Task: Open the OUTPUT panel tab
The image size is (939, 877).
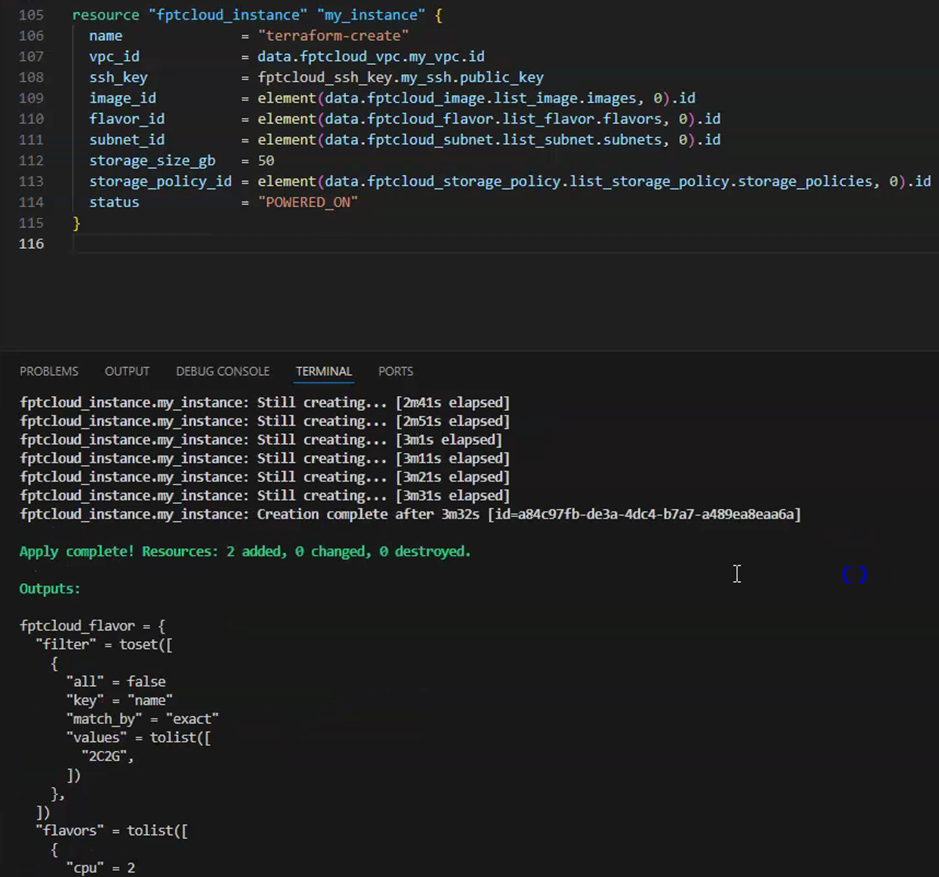Action: 127,371
